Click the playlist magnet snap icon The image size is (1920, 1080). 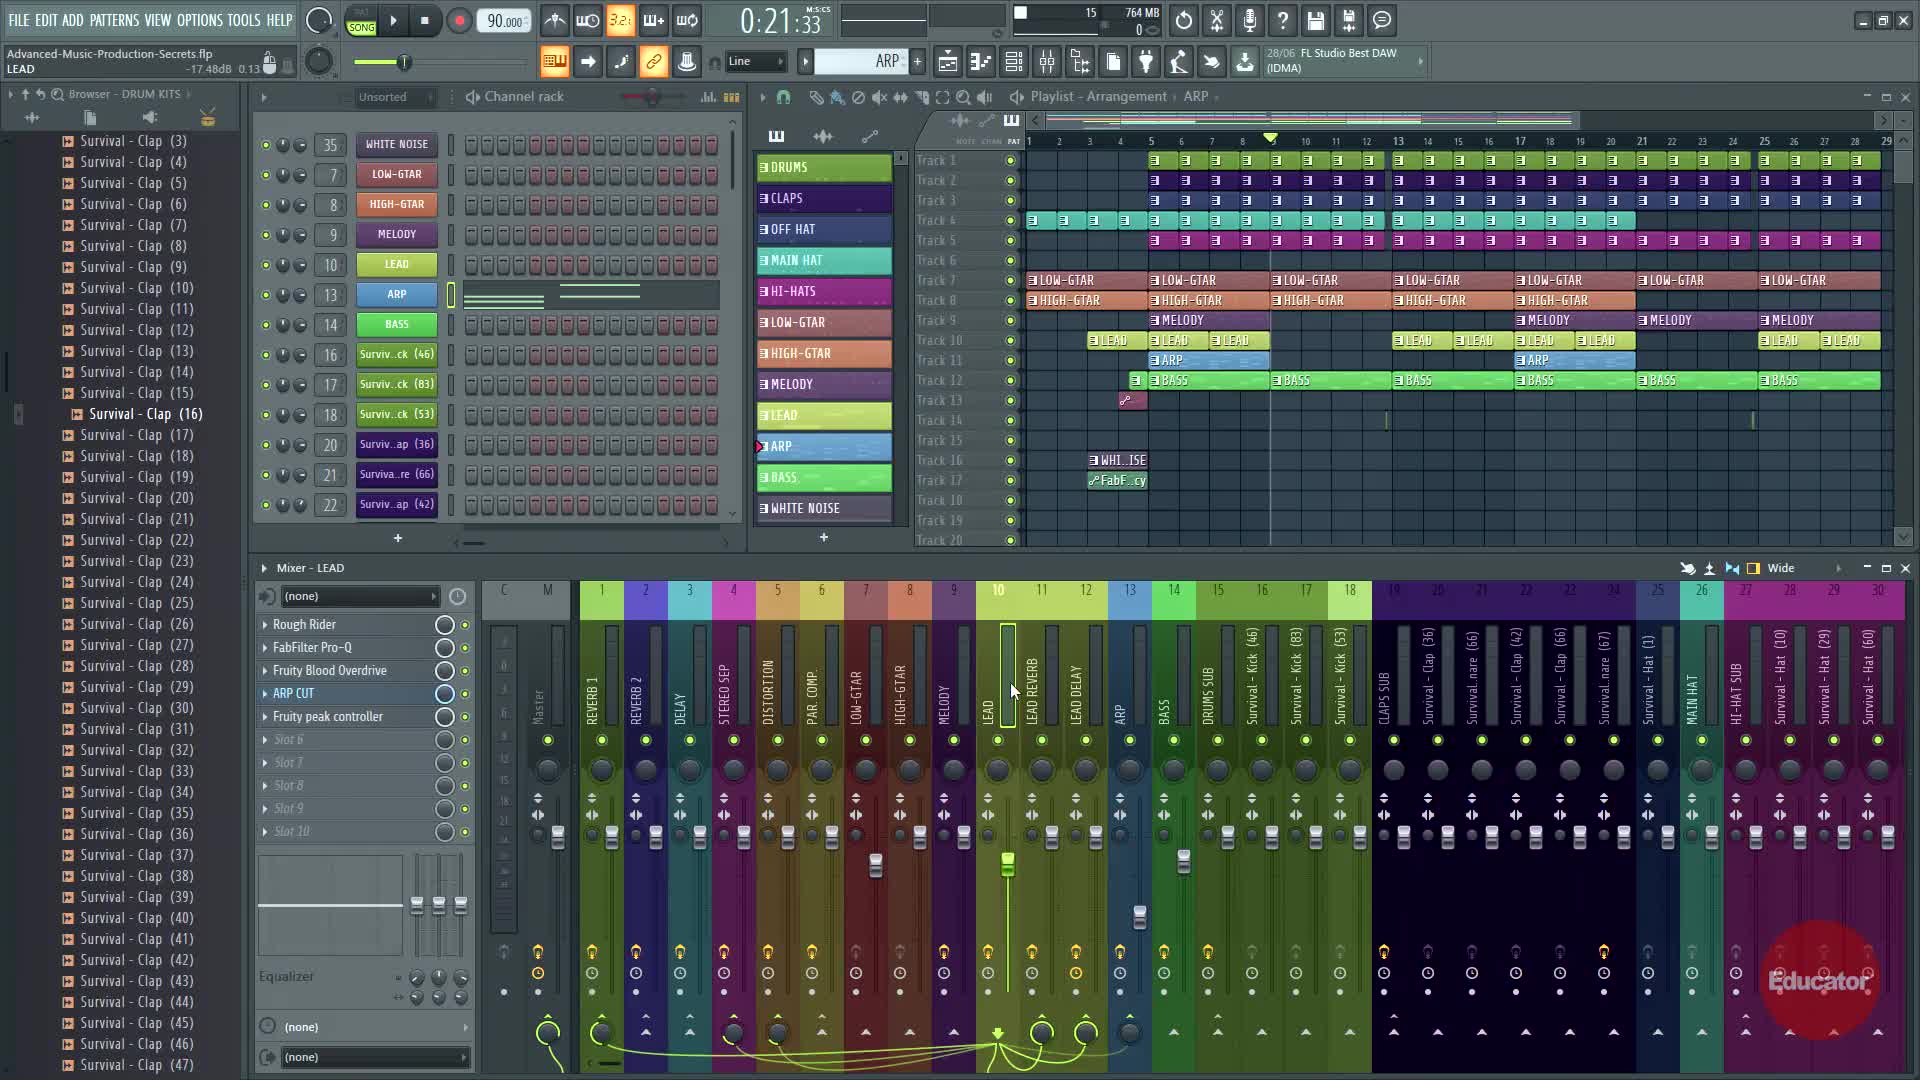pos(783,97)
